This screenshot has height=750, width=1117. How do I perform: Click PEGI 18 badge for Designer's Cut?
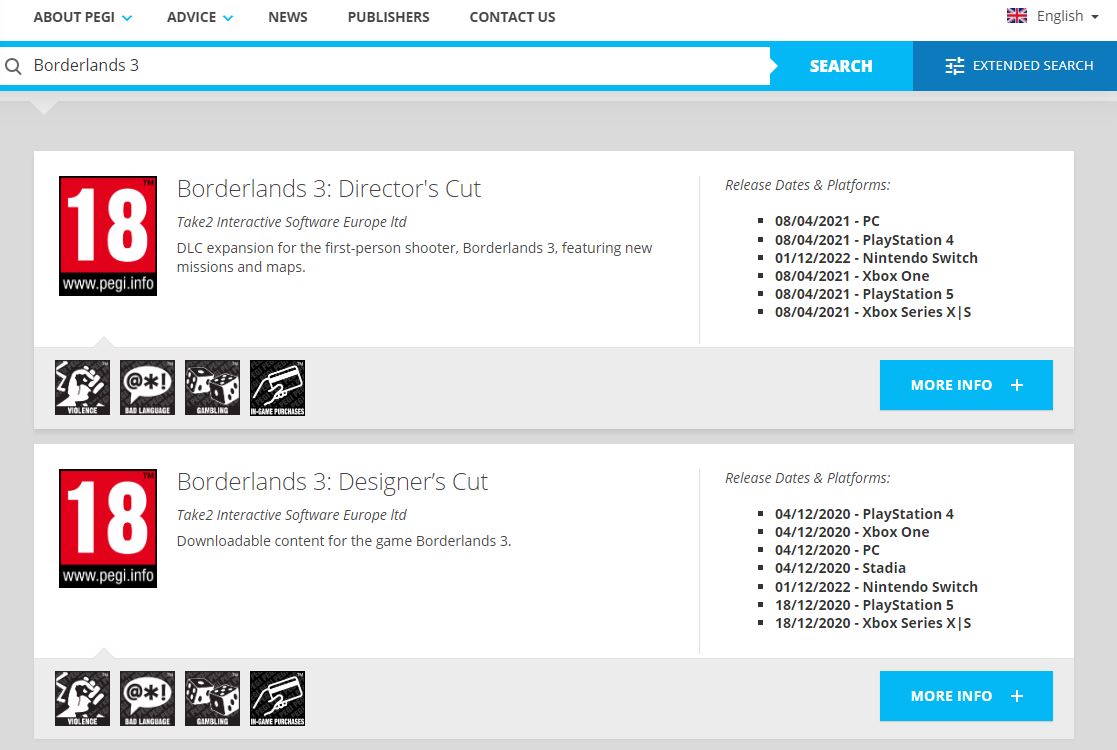[108, 528]
